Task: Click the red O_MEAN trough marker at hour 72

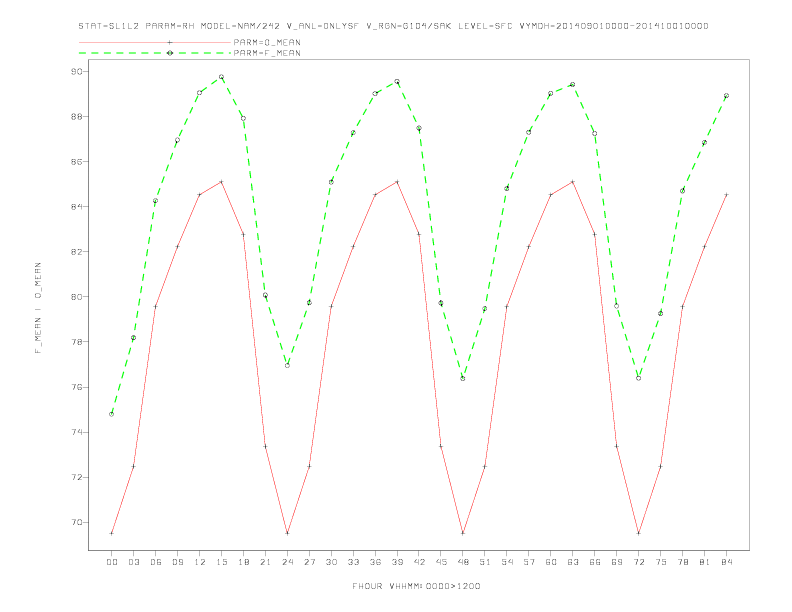Action: 638,533
